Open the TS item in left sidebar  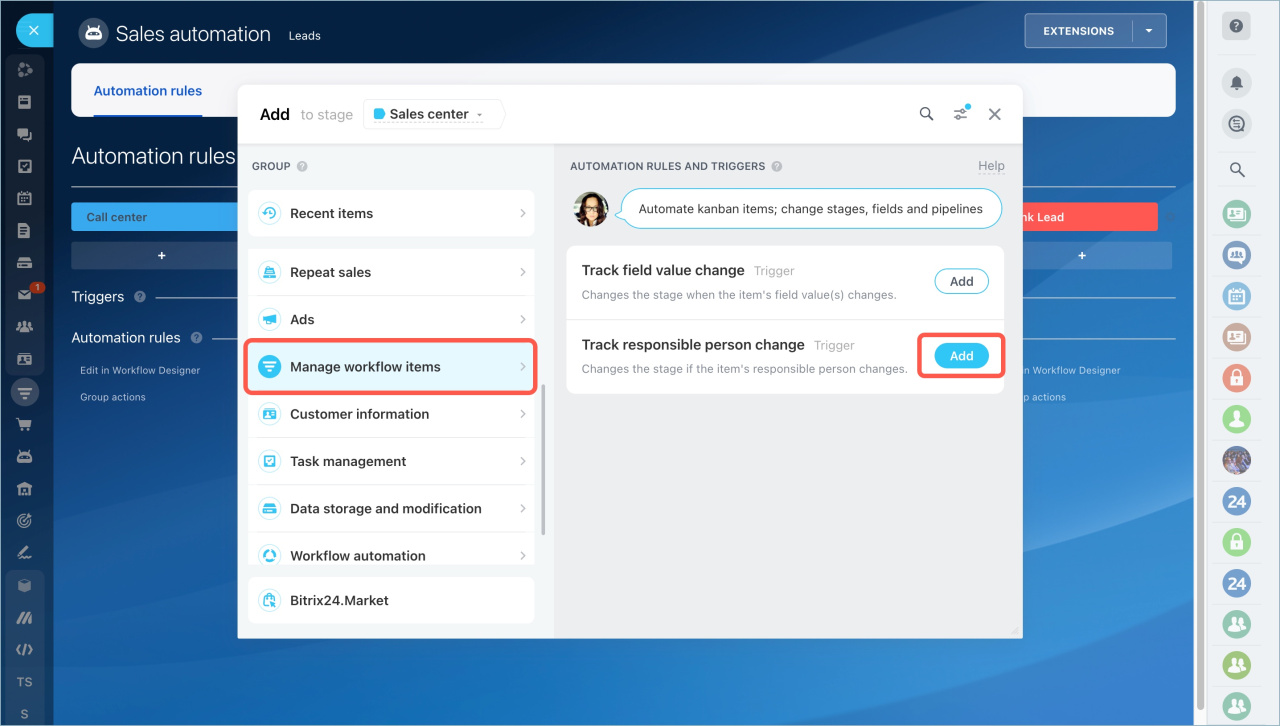pos(25,682)
